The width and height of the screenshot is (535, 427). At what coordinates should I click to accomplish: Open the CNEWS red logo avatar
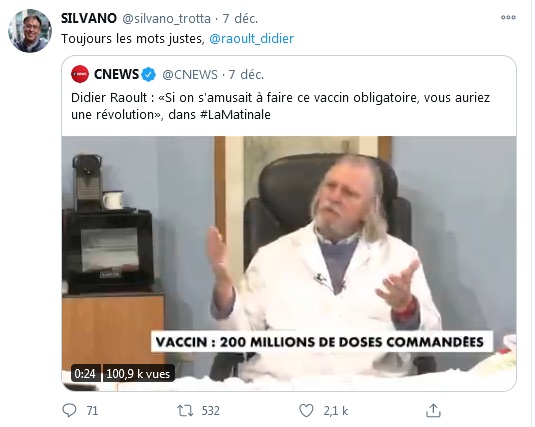point(80,74)
